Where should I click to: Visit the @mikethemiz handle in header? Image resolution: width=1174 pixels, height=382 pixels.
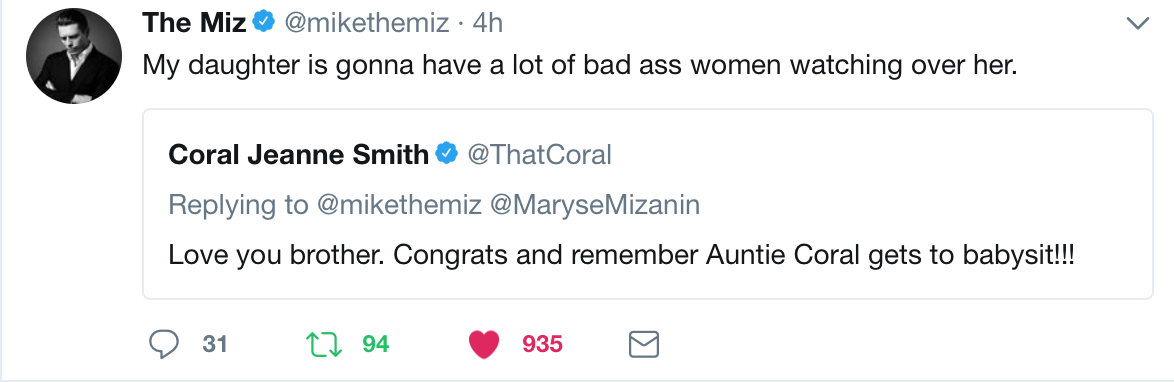coord(365,23)
